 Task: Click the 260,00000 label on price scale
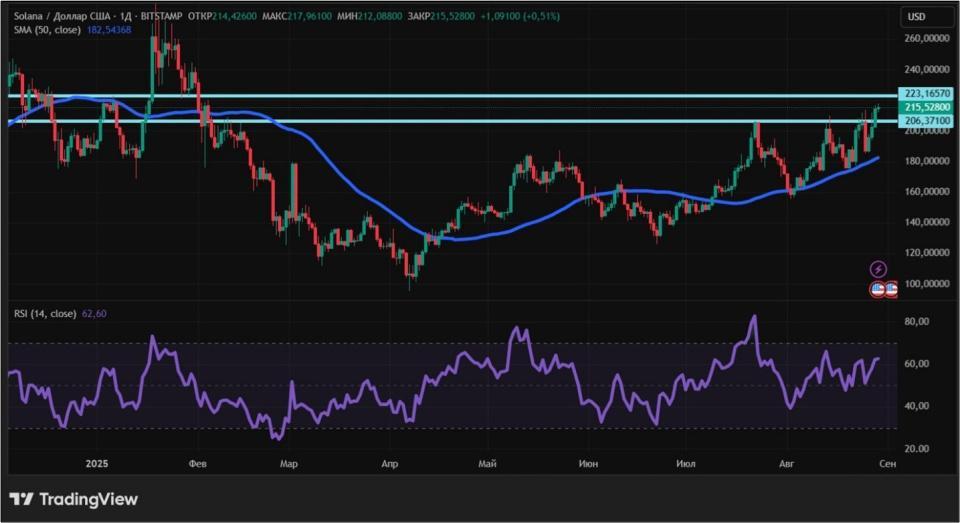pyautogui.click(x=927, y=38)
